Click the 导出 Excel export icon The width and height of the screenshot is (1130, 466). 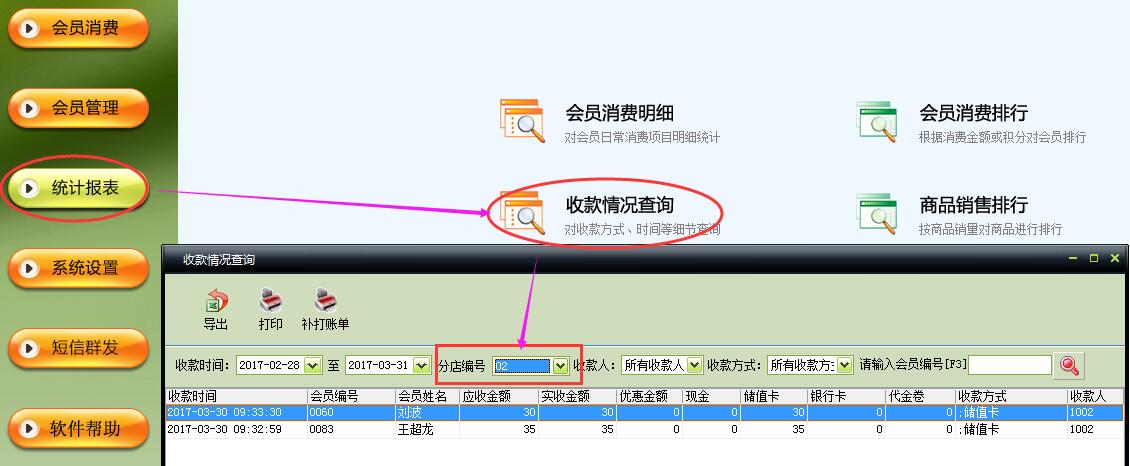215,301
